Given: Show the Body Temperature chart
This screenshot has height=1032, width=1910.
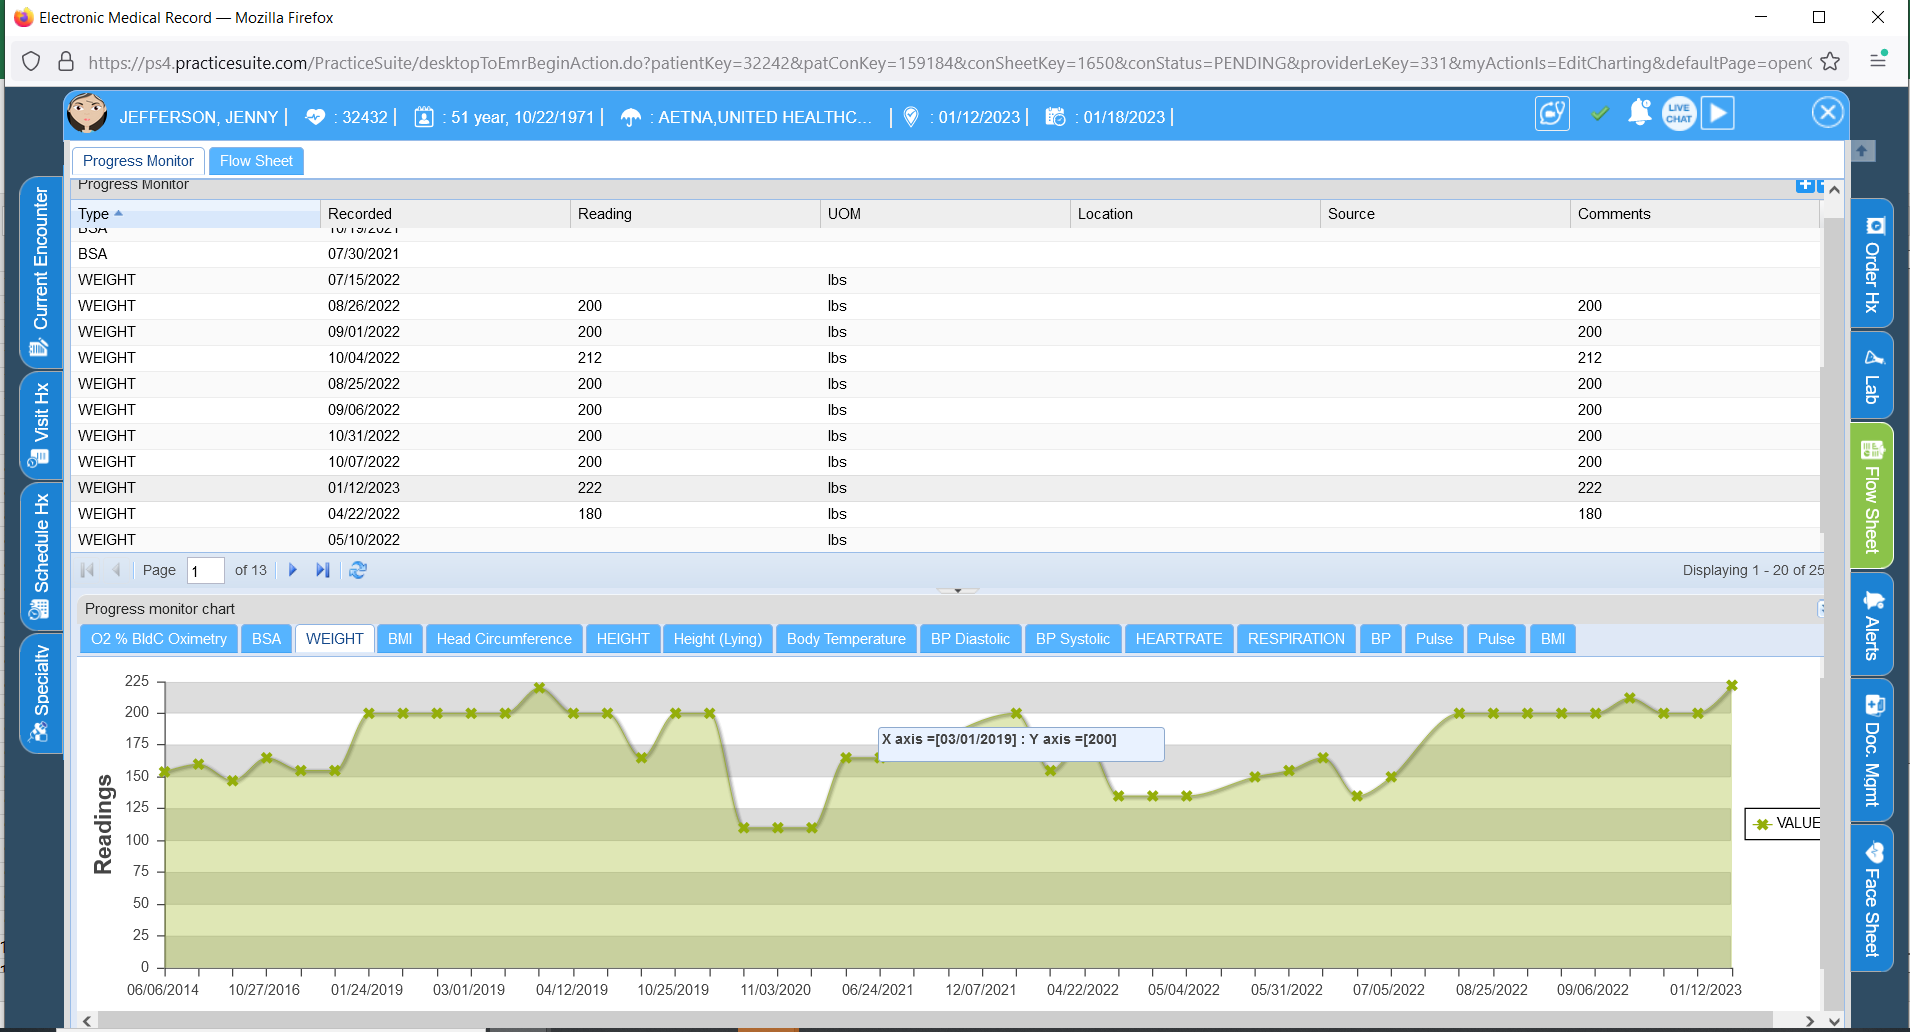Looking at the screenshot, I should coord(846,639).
